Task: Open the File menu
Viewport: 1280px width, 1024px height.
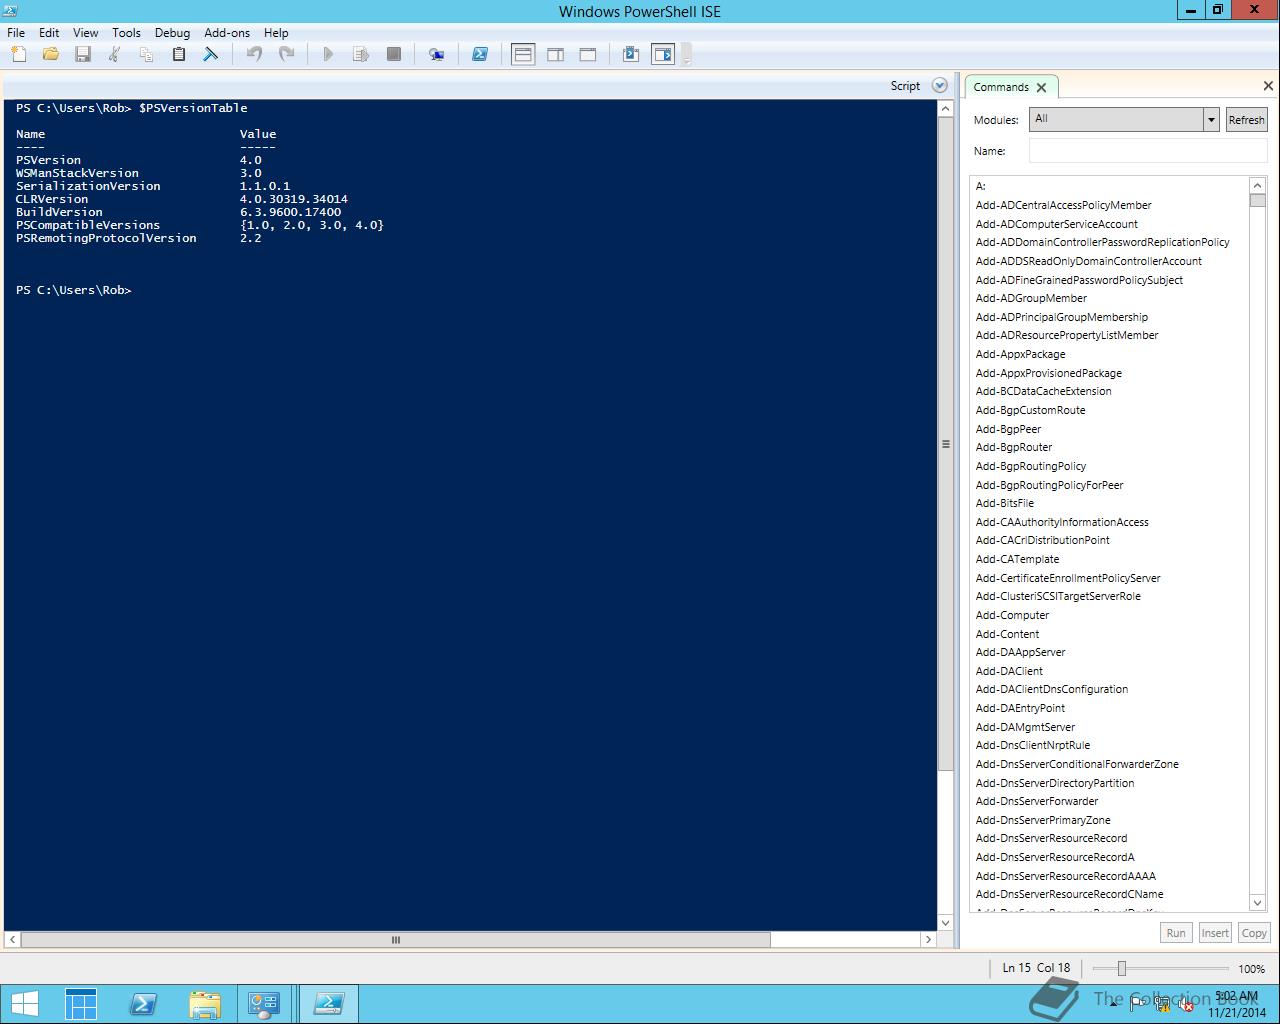Action: click(16, 33)
